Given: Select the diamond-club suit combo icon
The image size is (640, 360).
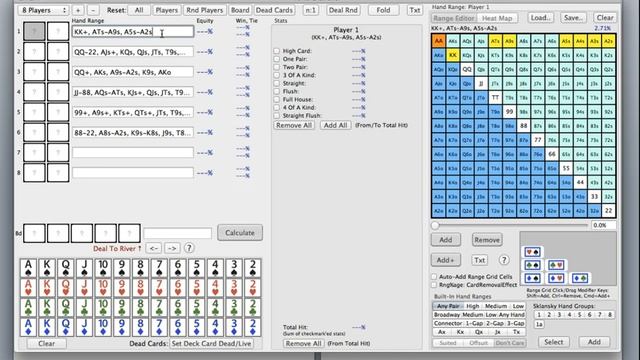Looking at the screenshot, I should click(580, 278).
